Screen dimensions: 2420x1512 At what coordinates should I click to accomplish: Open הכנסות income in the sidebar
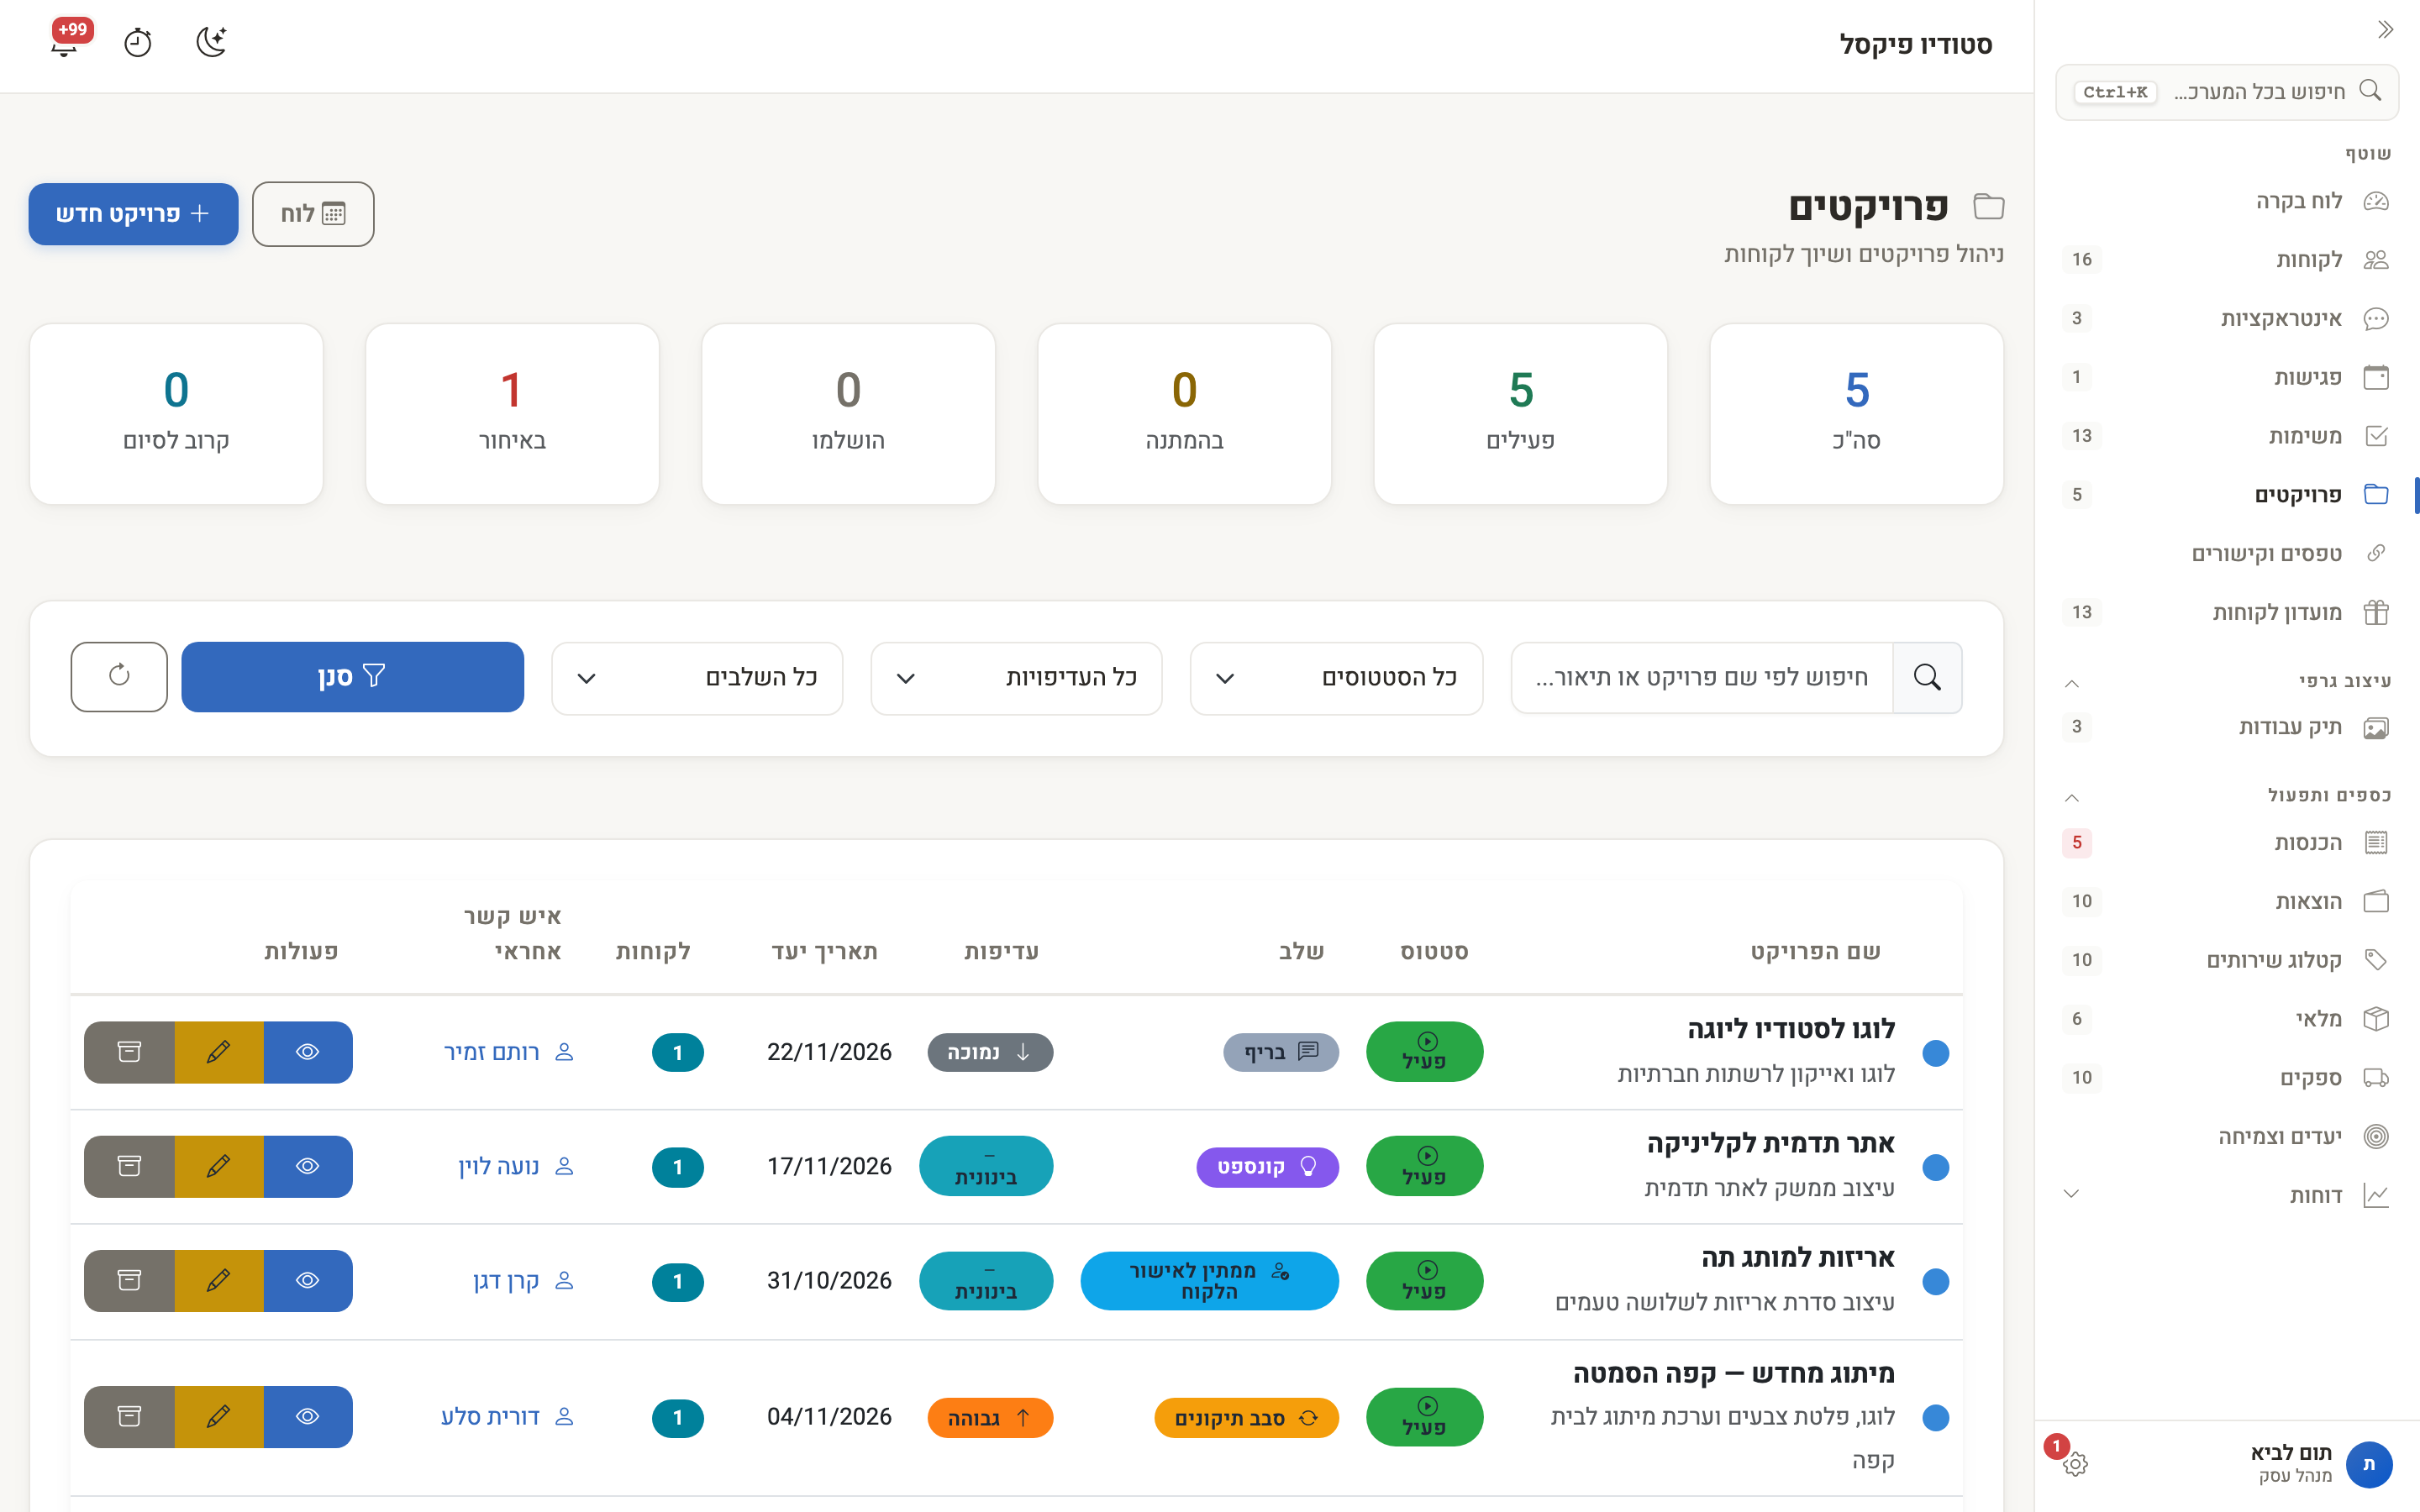[2226, 842]
